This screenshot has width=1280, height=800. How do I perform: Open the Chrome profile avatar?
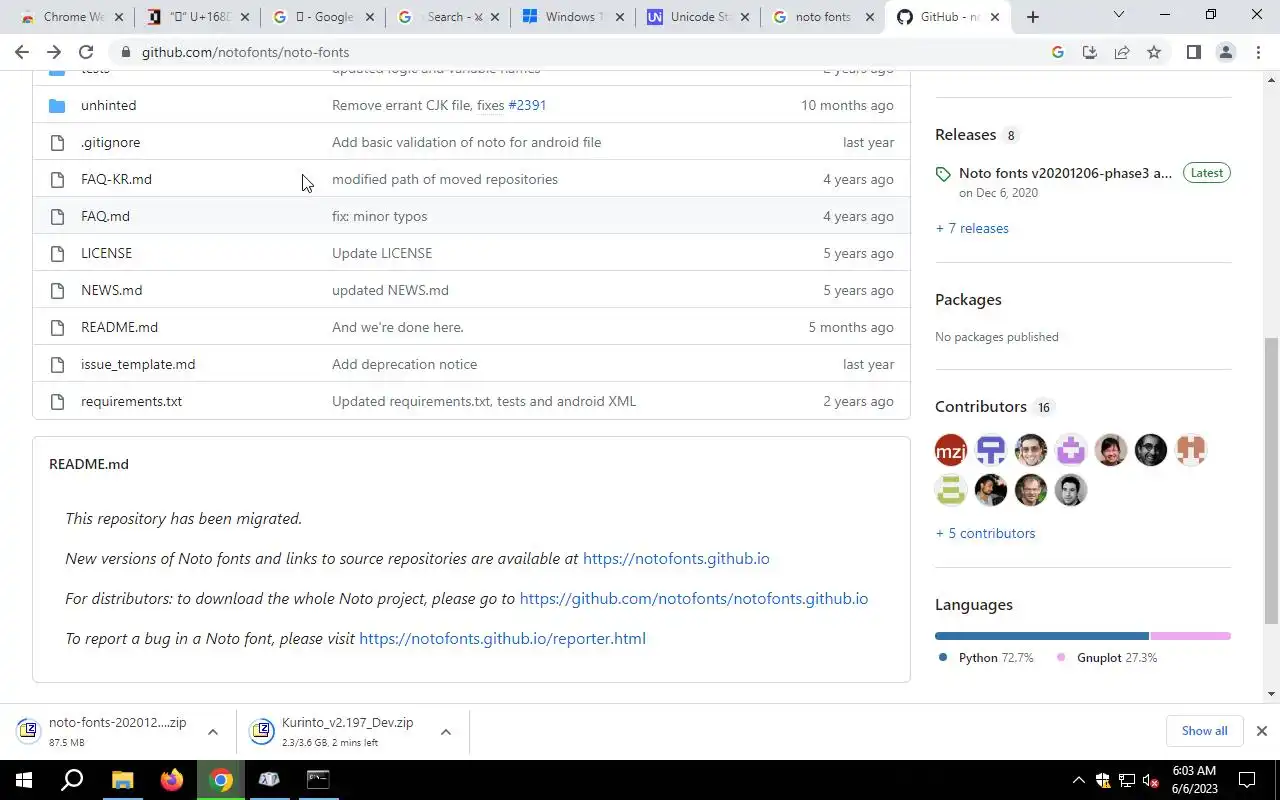point(1225,52)
